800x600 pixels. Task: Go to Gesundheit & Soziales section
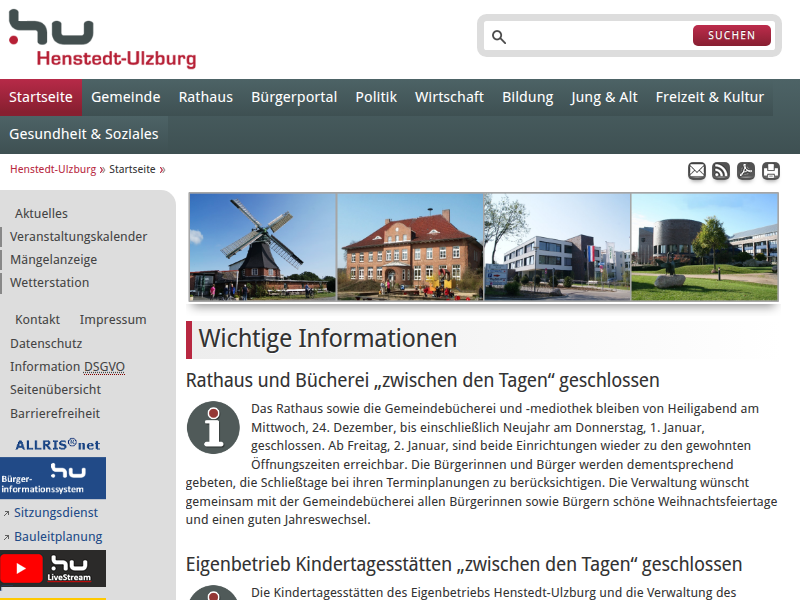[x=84, y=134]
